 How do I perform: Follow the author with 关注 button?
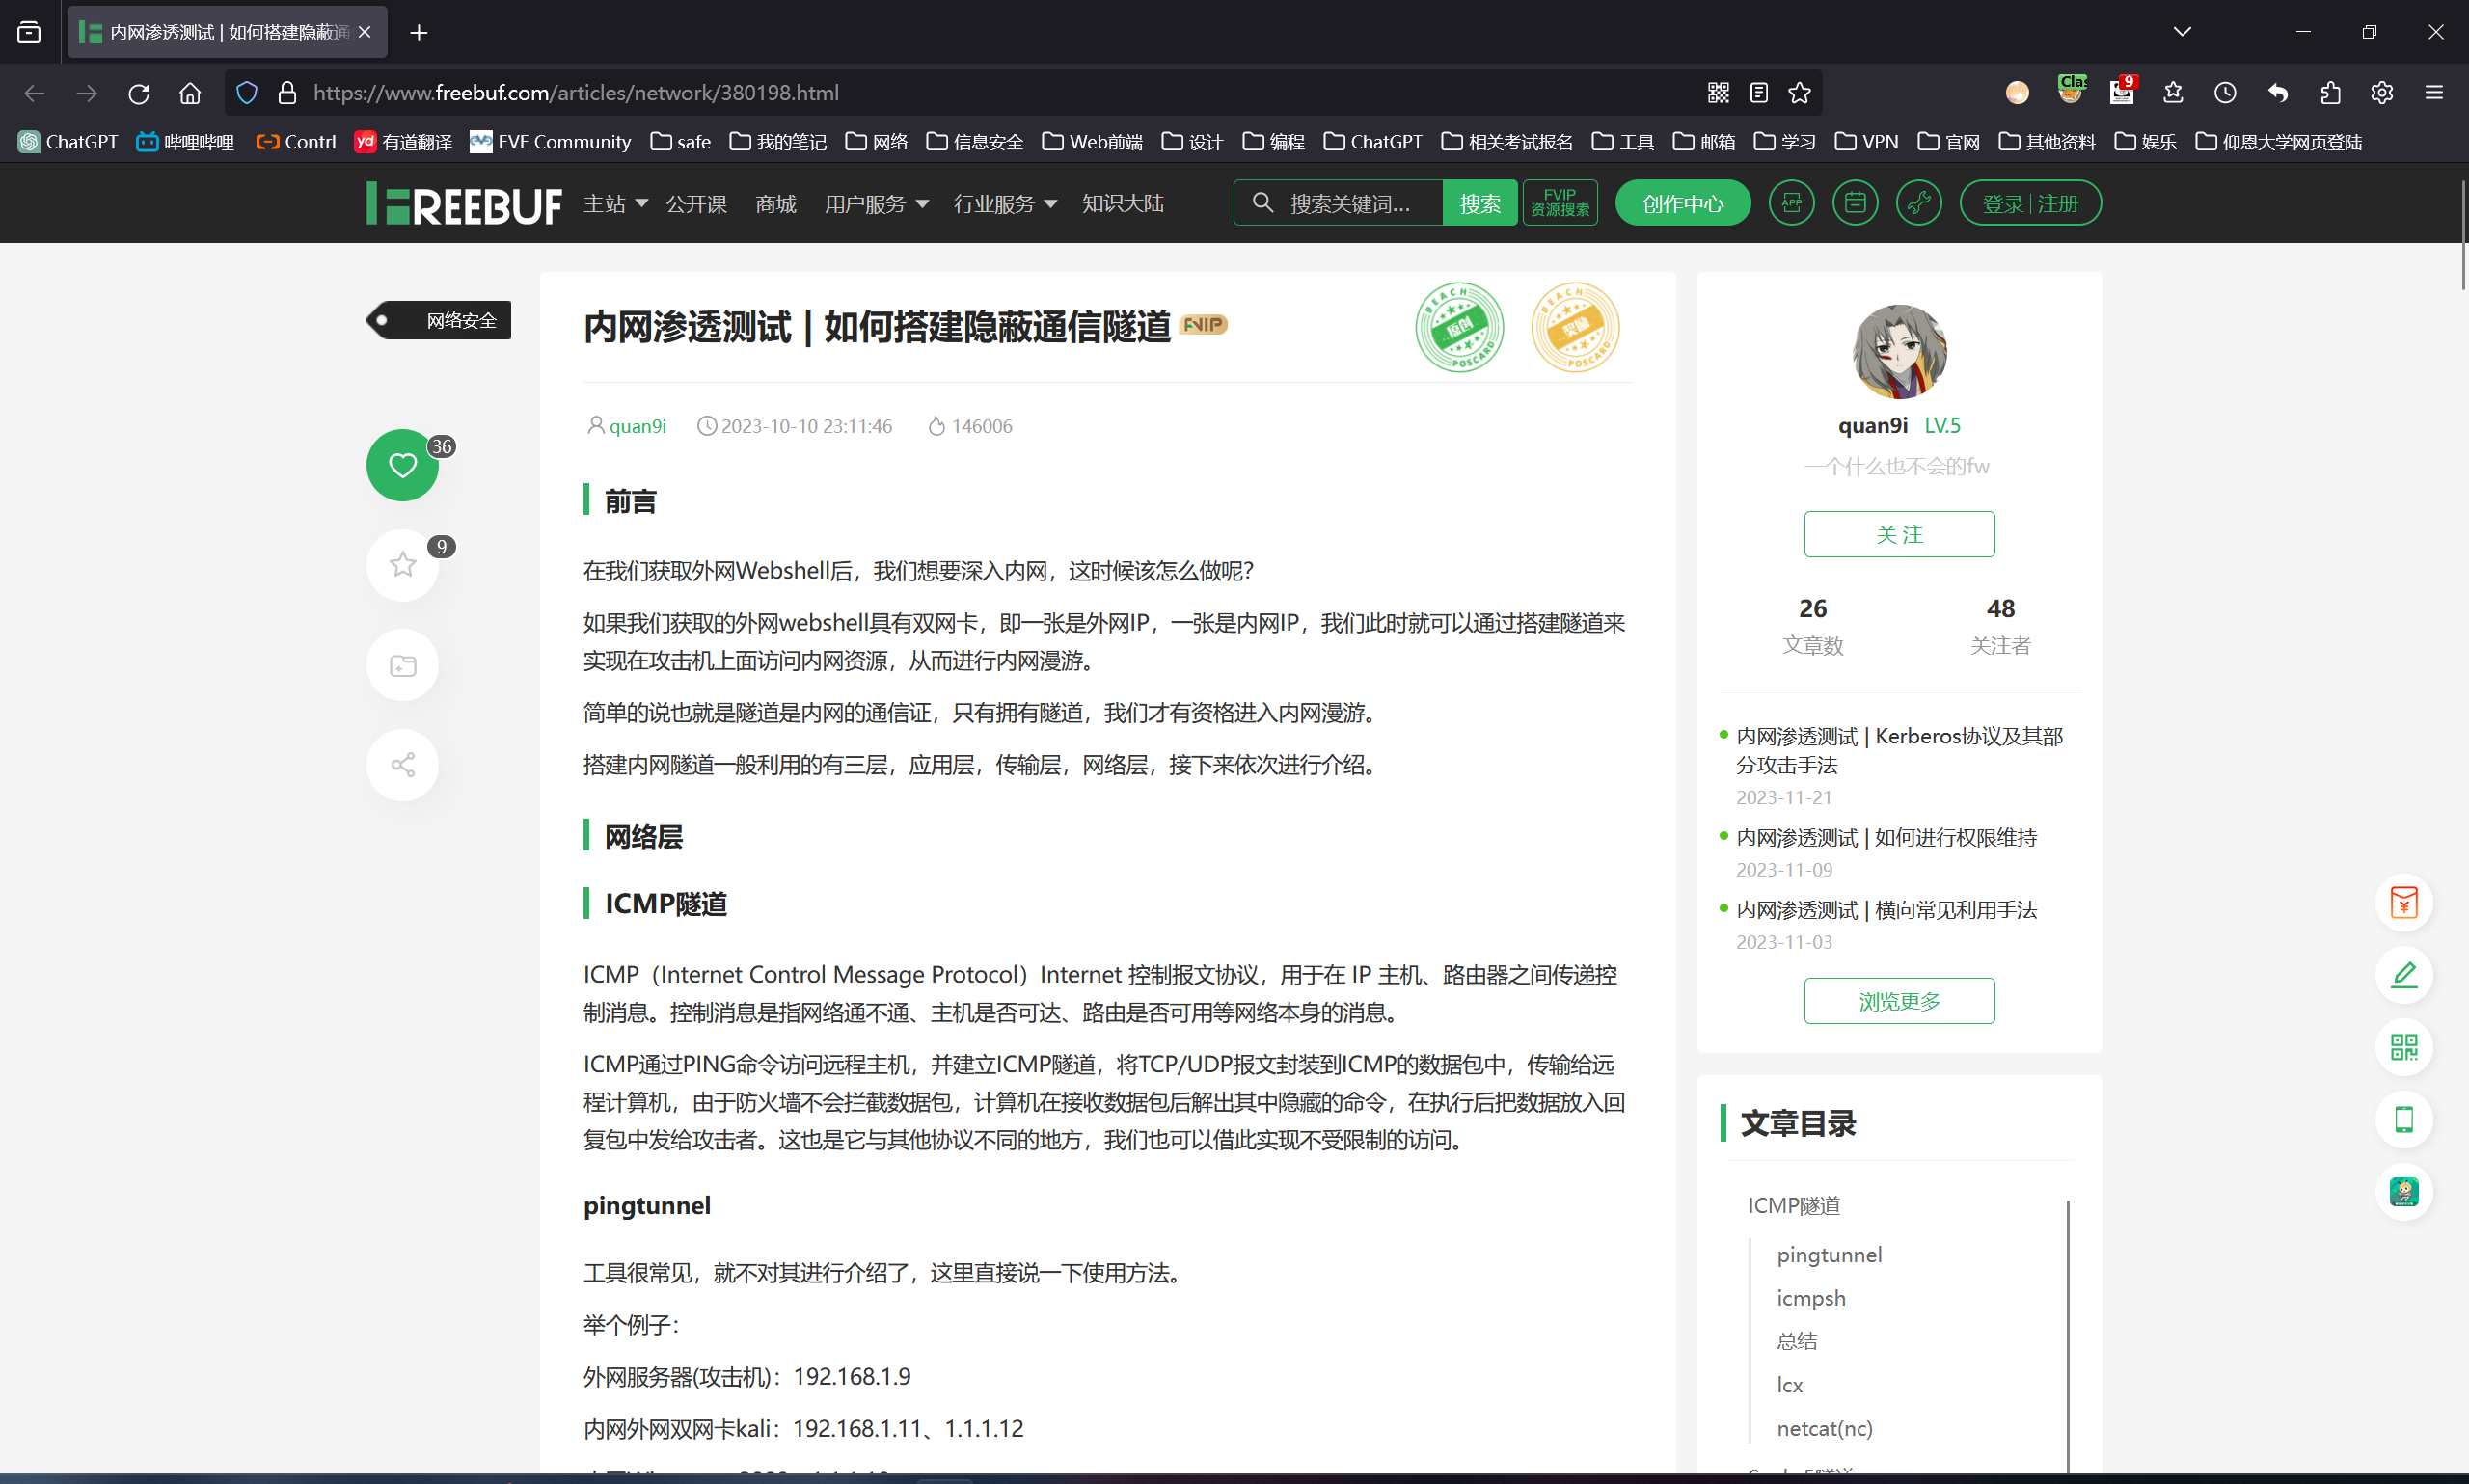(x=1899, y=534)
